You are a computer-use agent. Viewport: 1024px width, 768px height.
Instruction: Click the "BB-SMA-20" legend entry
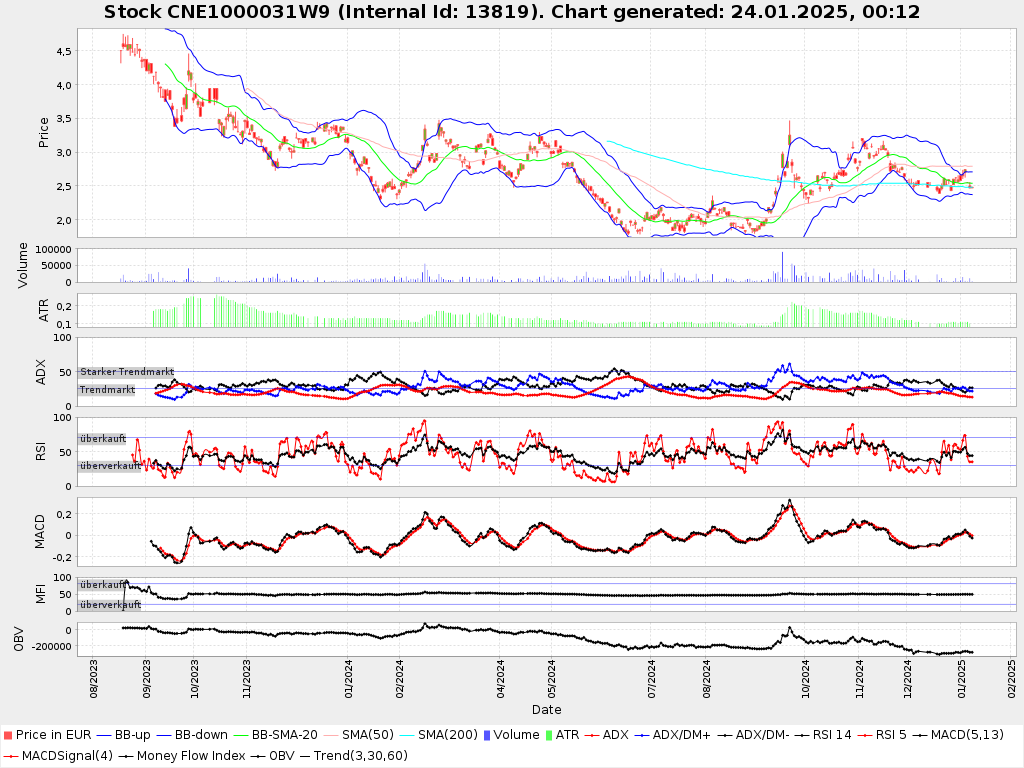pyautogui.click(x=285, y=735)
